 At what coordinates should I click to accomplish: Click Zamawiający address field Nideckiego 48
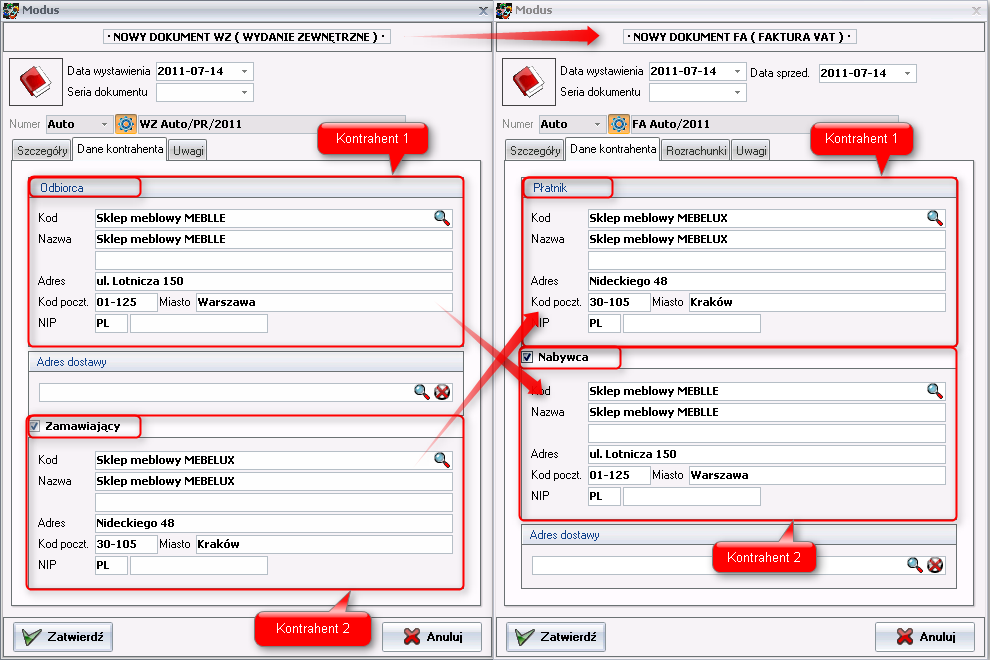tap(273, 523)
